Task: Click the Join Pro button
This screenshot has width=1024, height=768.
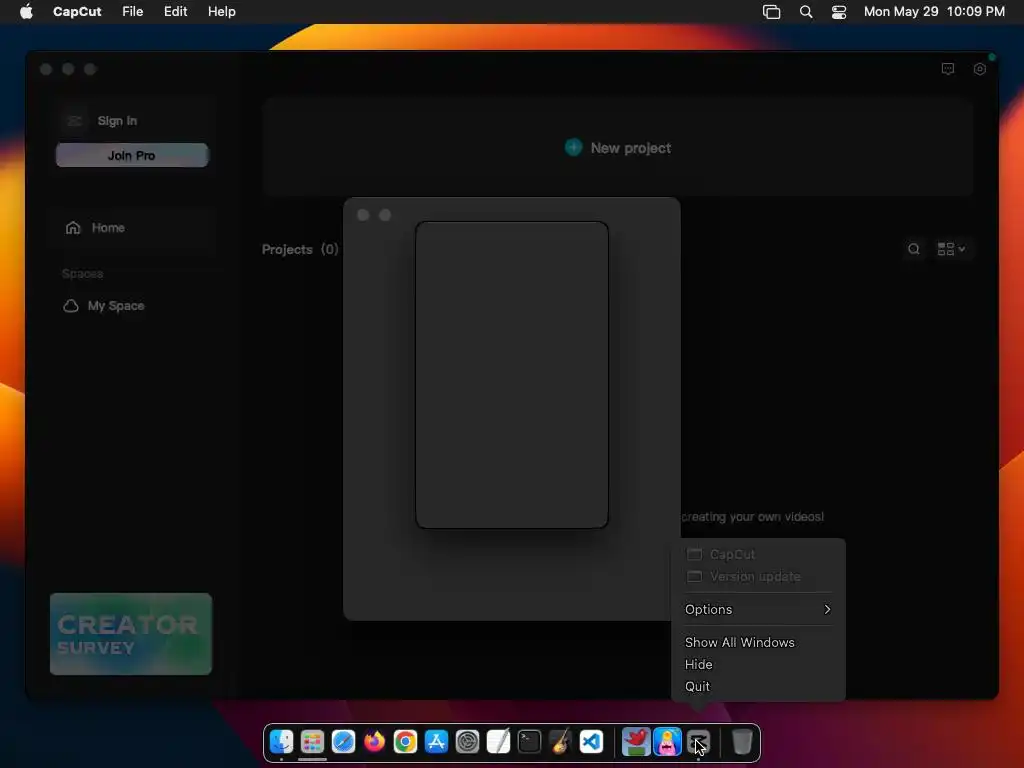Action: [x=132, y=155]
